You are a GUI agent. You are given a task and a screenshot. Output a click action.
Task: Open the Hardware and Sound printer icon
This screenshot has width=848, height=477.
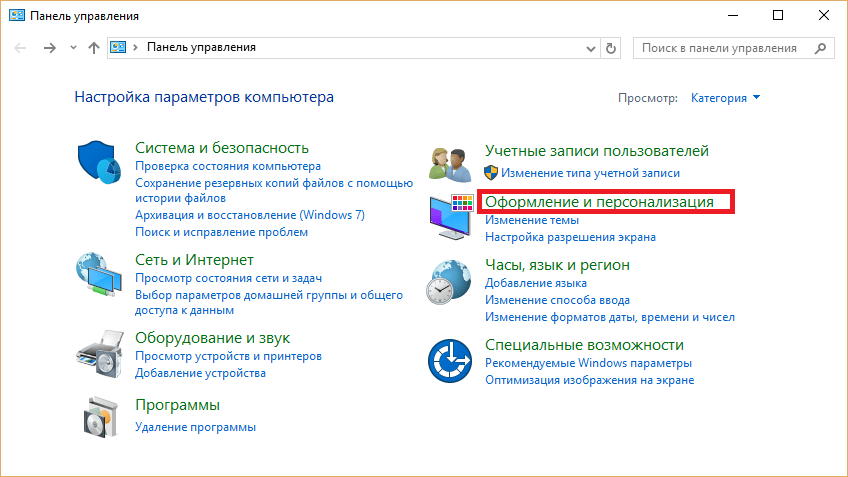[100, 353]
